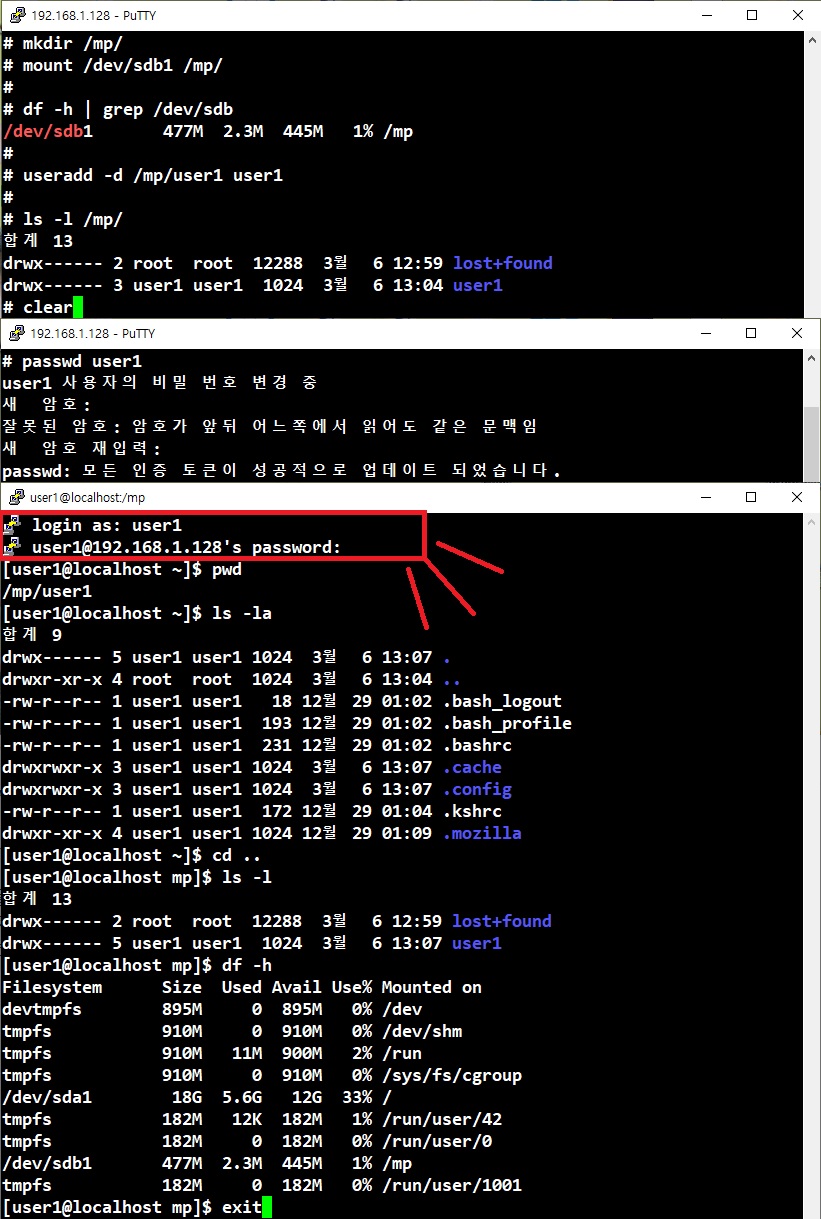
Task: Click the '.cache' directory entry
Action: pyautogui.click(x=472, y=768)
